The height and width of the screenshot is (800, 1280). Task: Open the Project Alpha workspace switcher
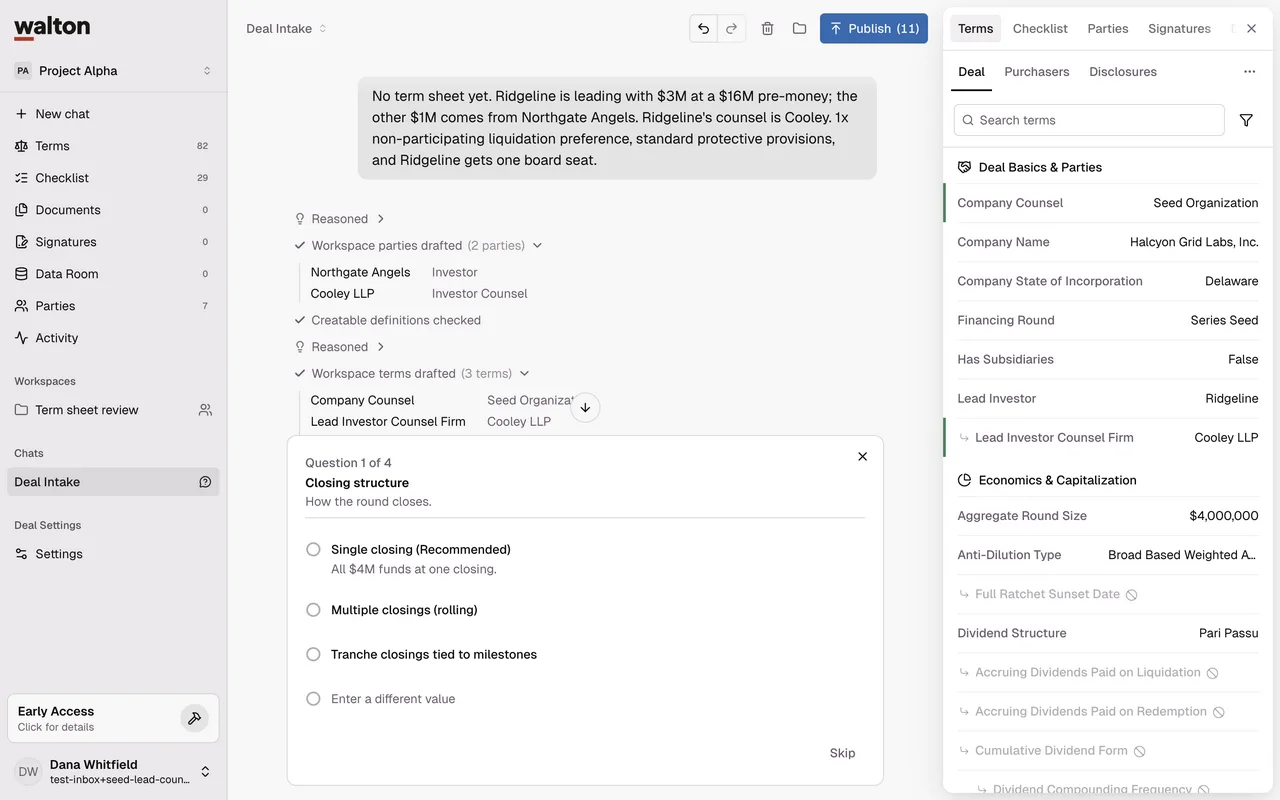[x=113, y=71]
